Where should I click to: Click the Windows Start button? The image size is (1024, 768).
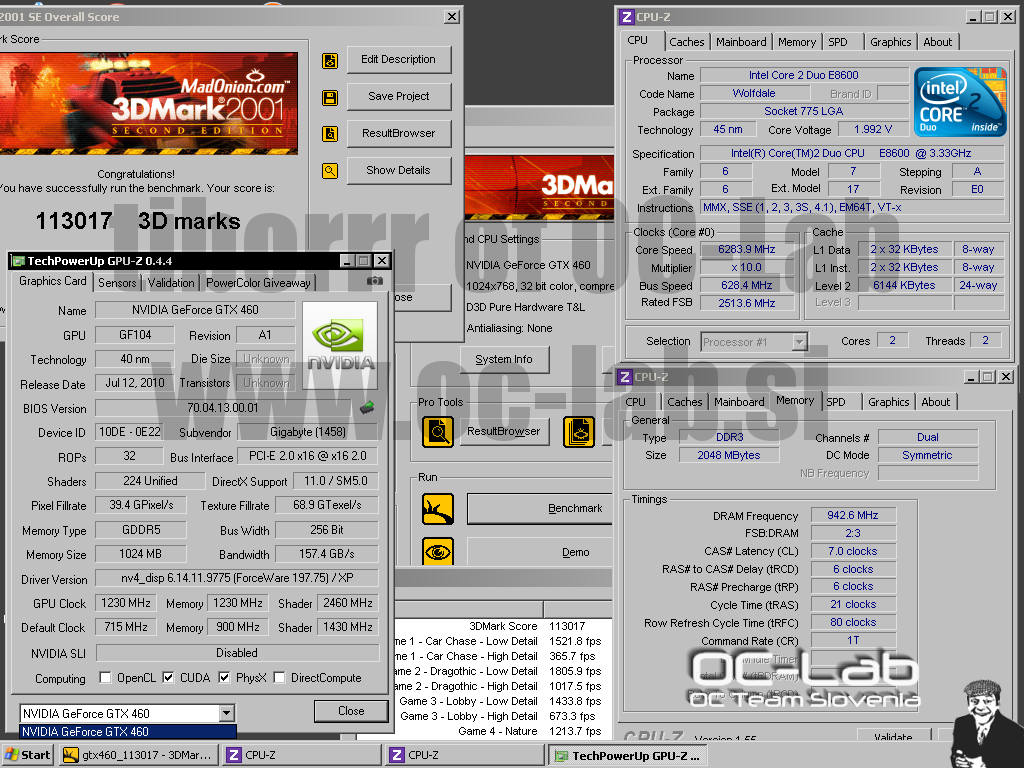click(x=27, y=755)
